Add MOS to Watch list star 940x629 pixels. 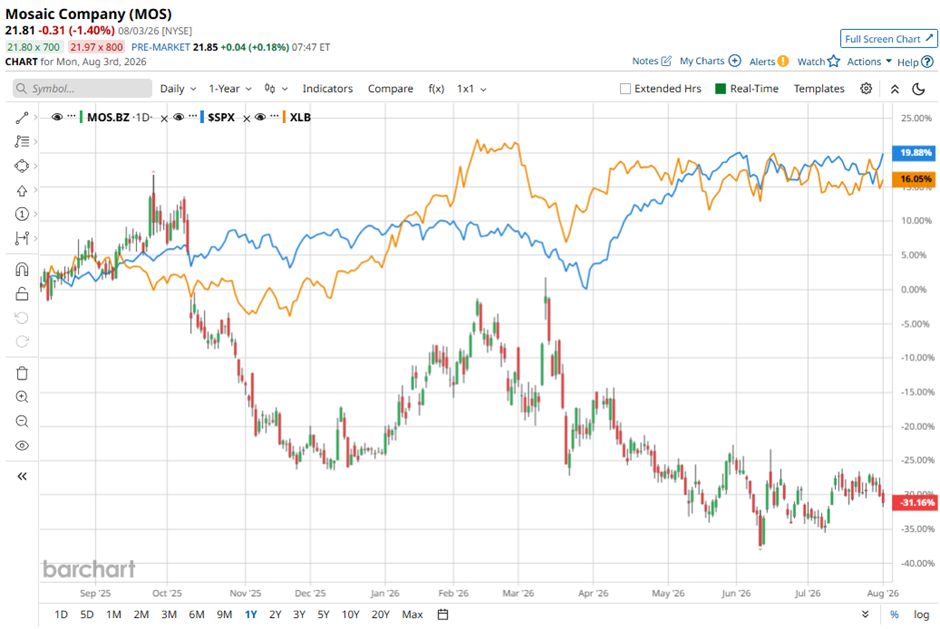833,61
